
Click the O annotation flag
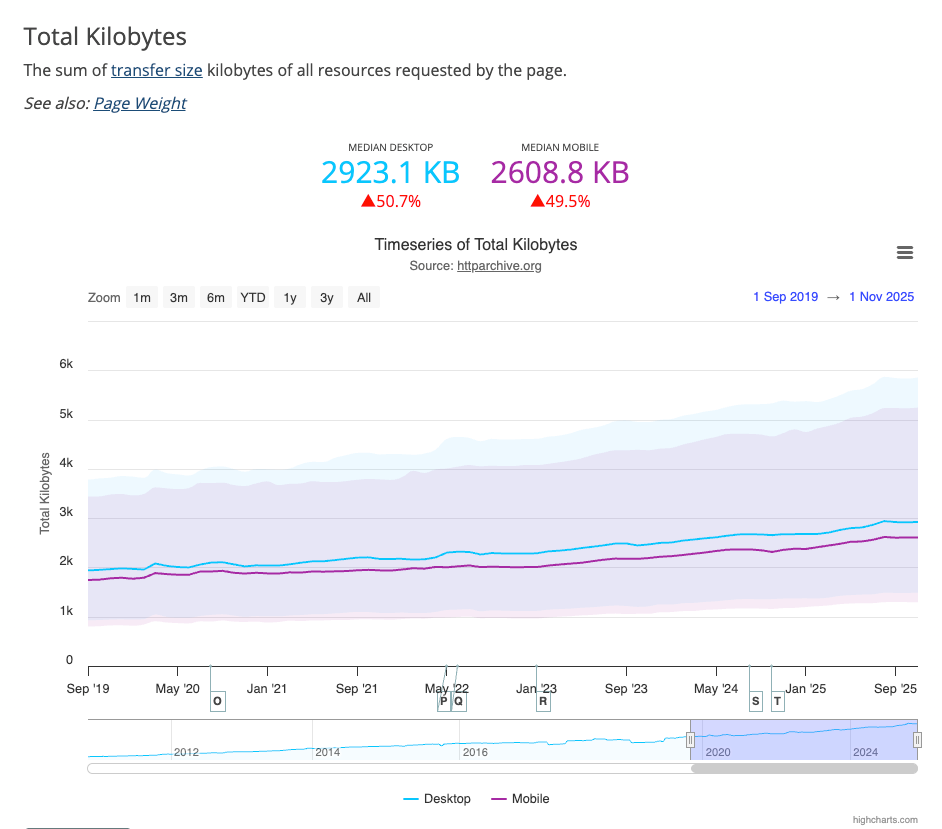[217, 701]
